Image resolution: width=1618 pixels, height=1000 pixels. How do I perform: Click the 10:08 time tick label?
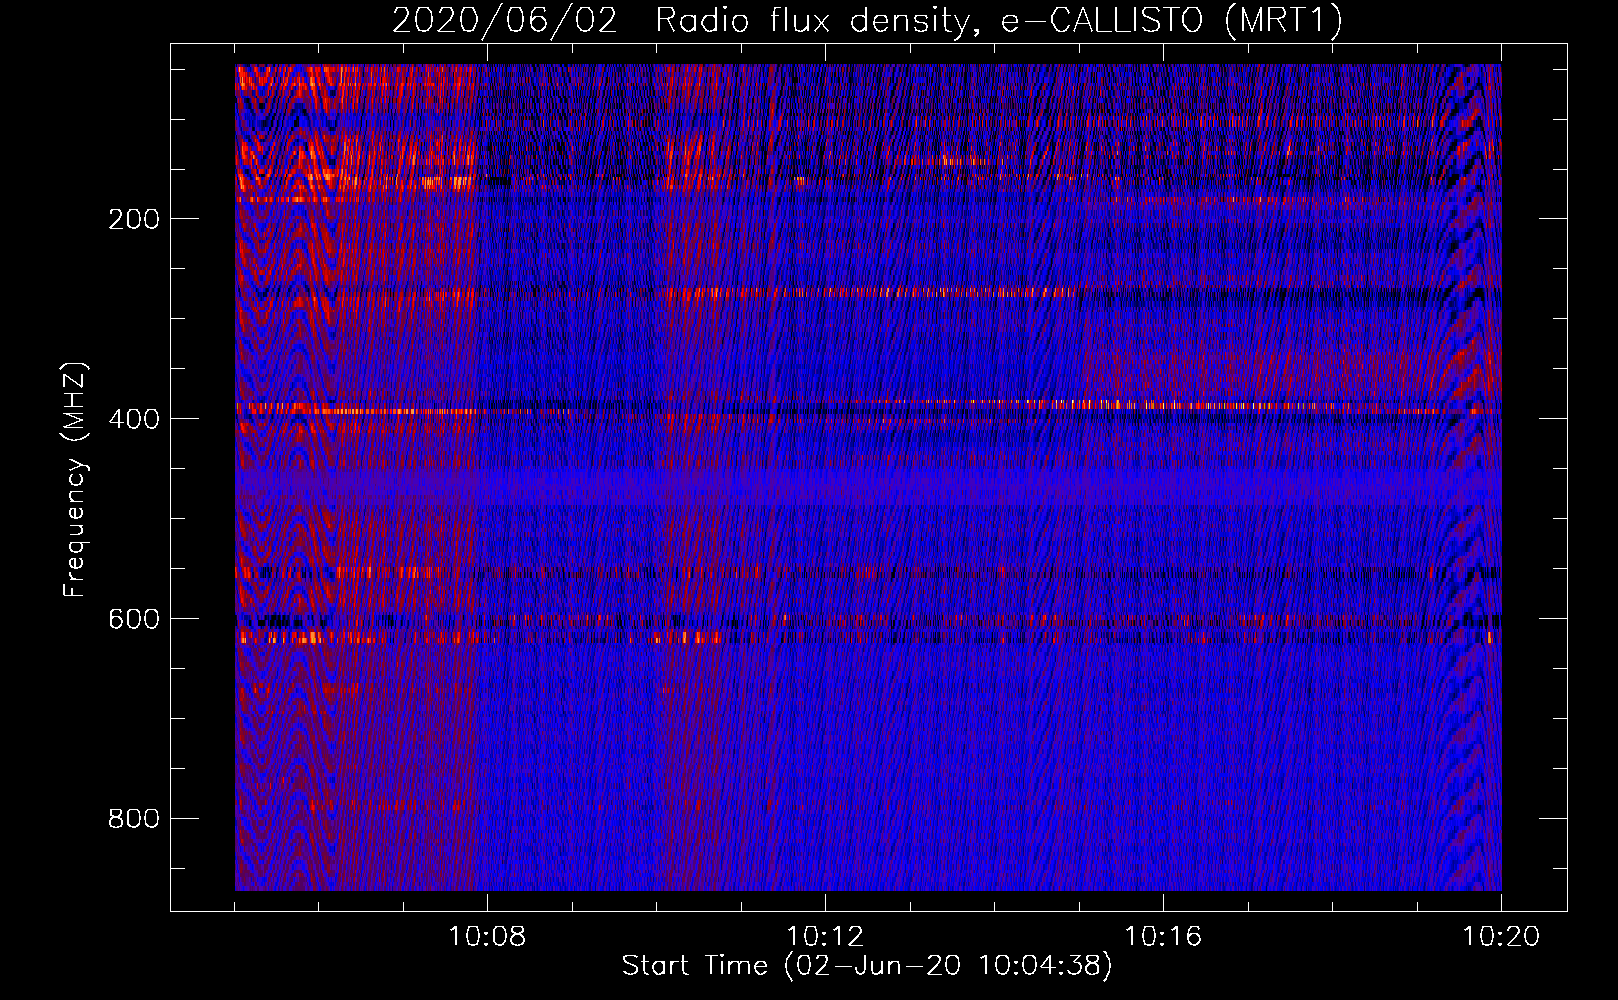487,937
